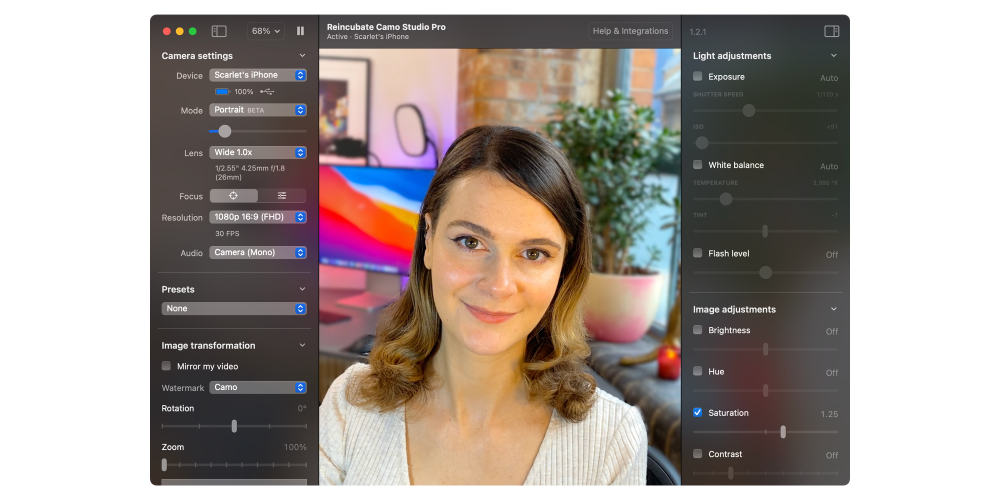Enable the White balance checkbox

point(698,165)
